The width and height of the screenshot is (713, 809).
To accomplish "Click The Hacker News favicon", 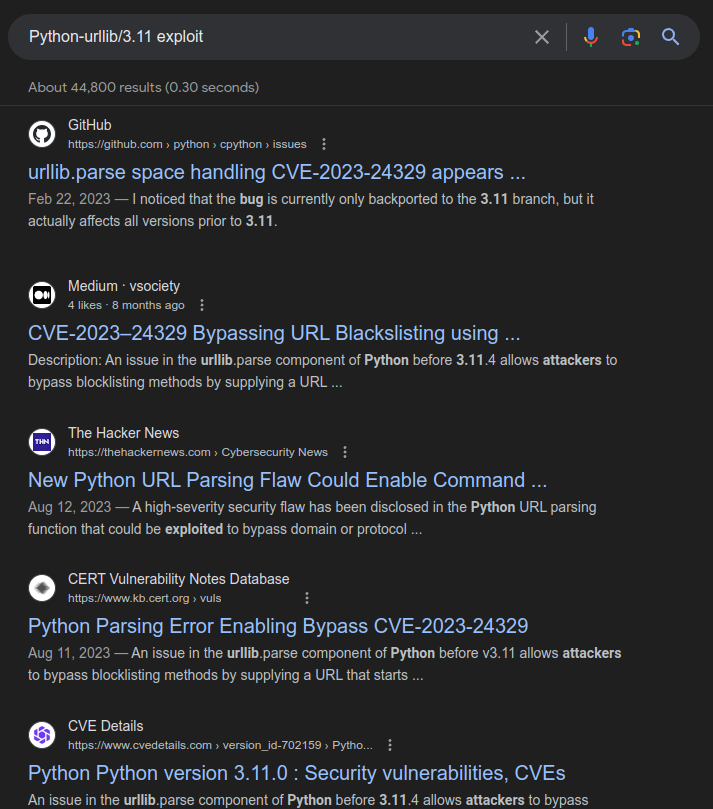I will click(42, 442).
